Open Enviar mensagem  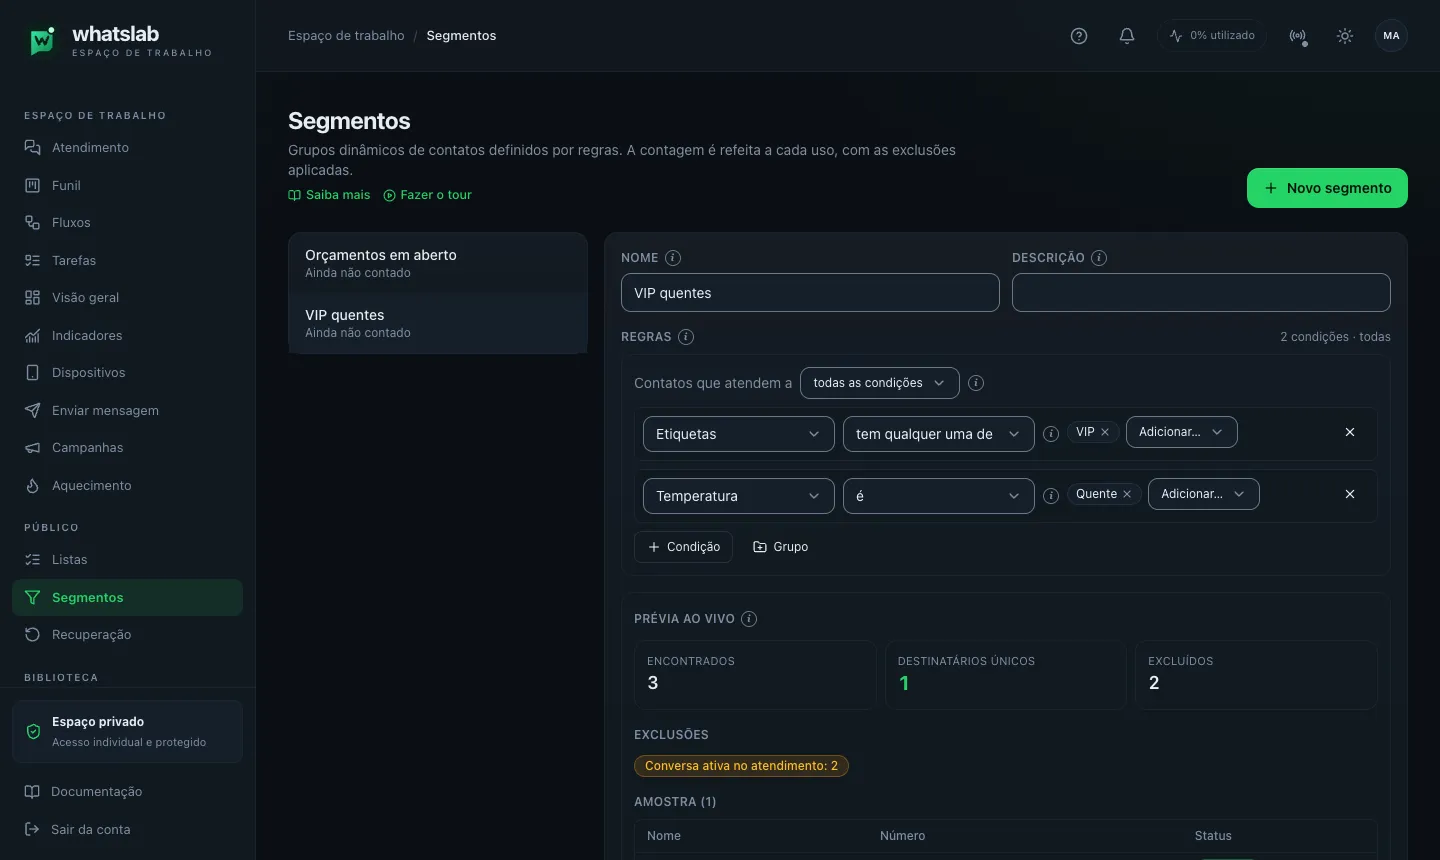(127, 411)
